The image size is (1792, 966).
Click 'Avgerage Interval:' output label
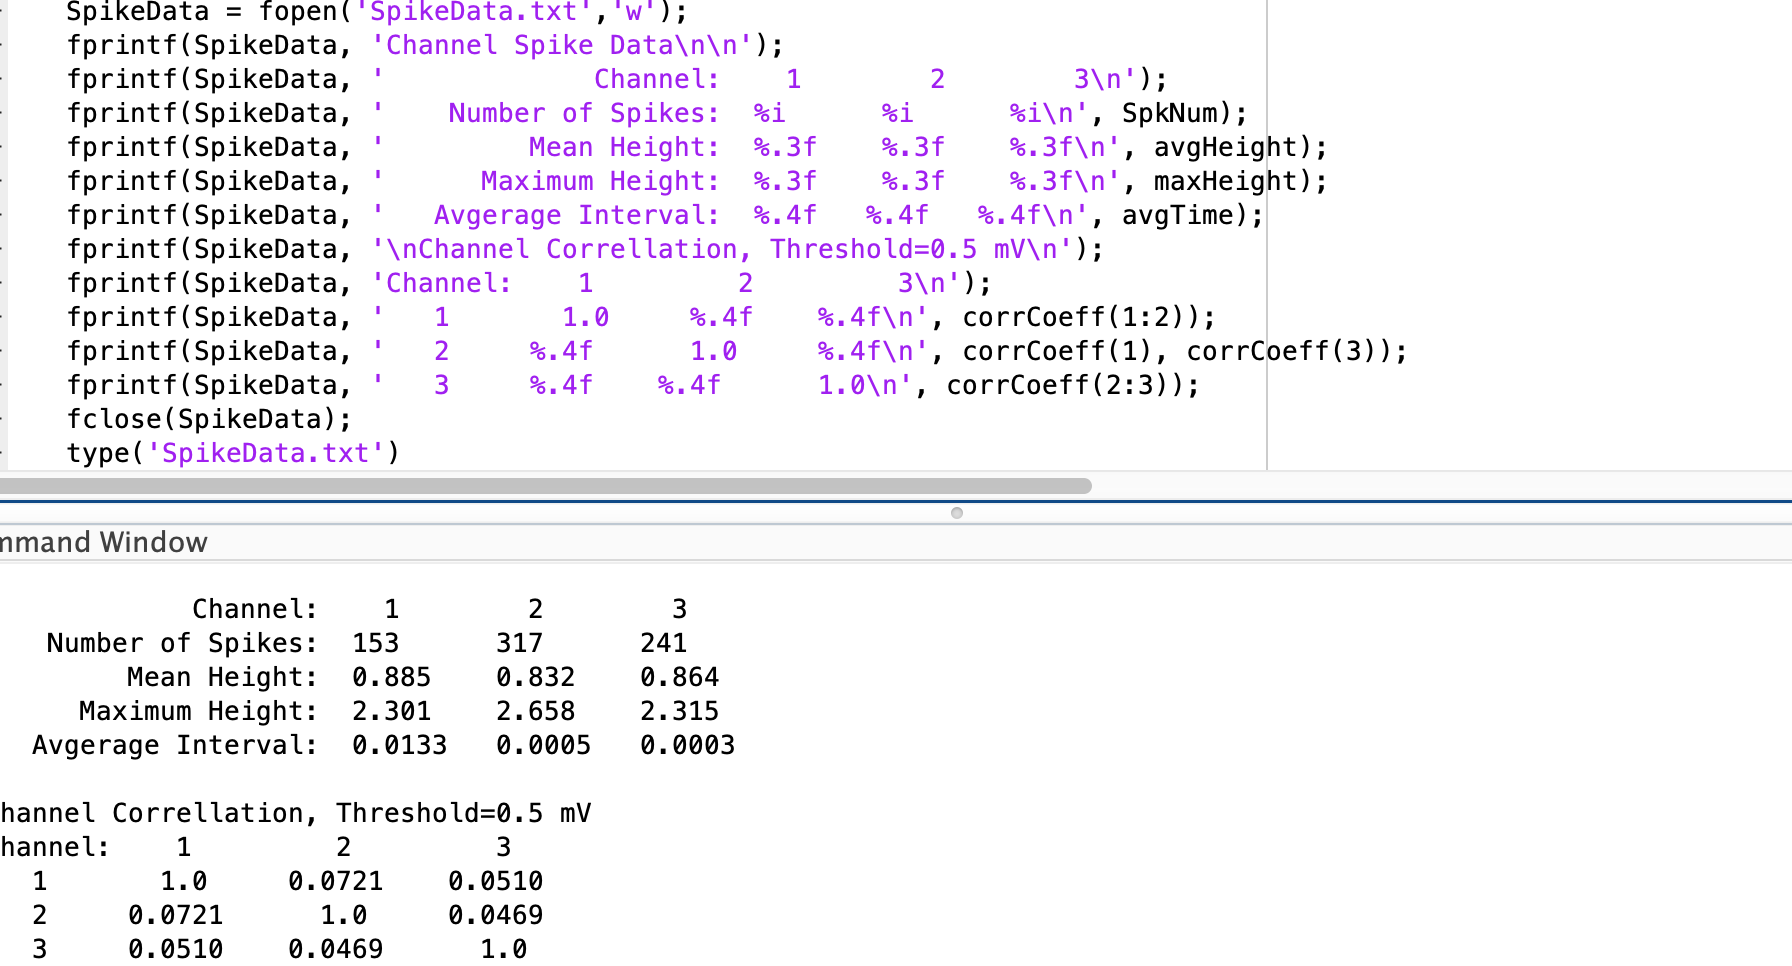tap(175, 746)
